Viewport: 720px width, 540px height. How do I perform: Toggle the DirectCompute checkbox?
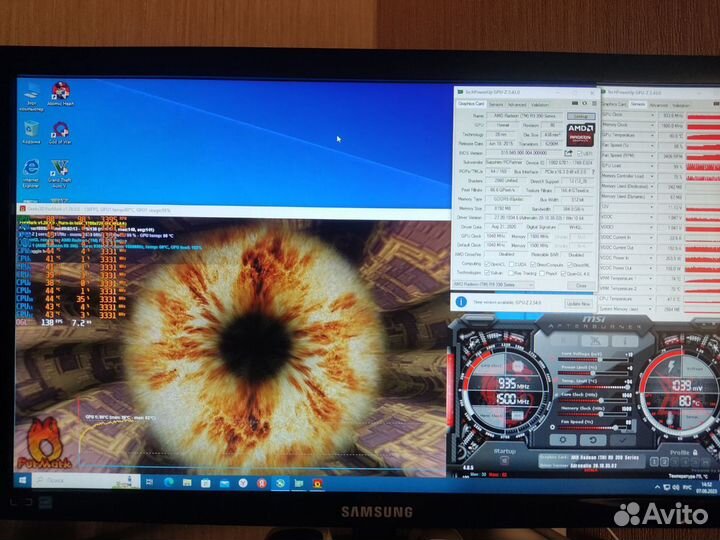click(x=533, y=264)
